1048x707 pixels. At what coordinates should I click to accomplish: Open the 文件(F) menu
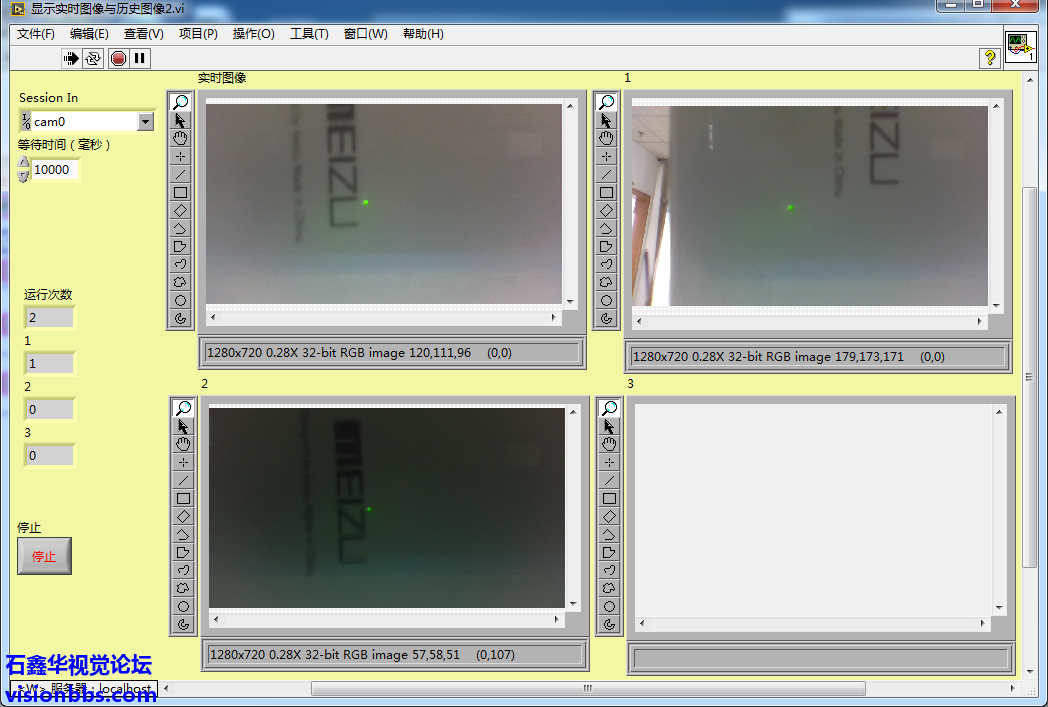point(36,34)
